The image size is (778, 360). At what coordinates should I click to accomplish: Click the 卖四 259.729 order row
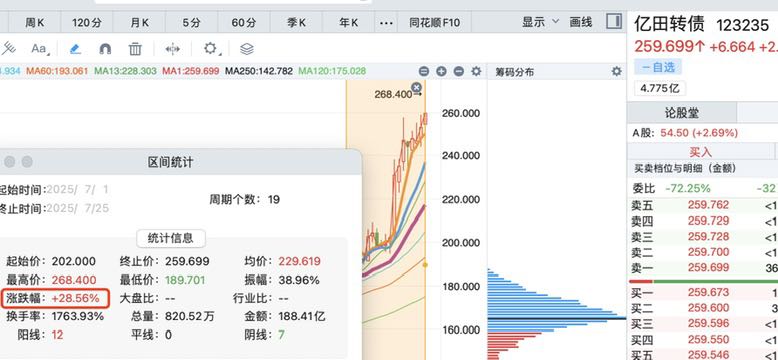[x=703, y=221]
